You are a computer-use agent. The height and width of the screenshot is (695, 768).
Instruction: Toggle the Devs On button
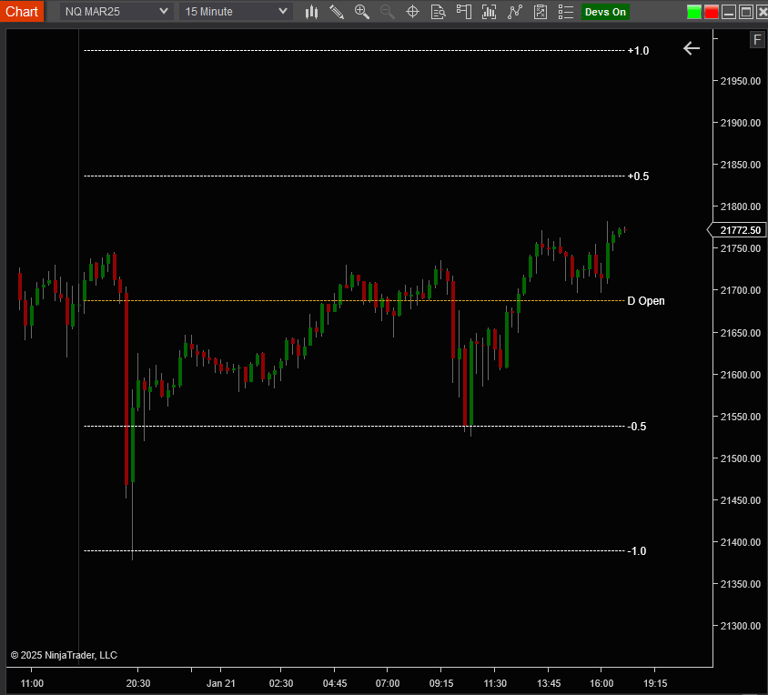(605, 12)
